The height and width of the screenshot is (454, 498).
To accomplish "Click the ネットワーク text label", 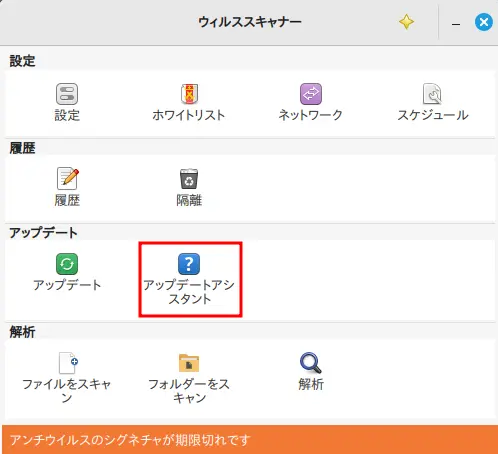I will [311, 115].
